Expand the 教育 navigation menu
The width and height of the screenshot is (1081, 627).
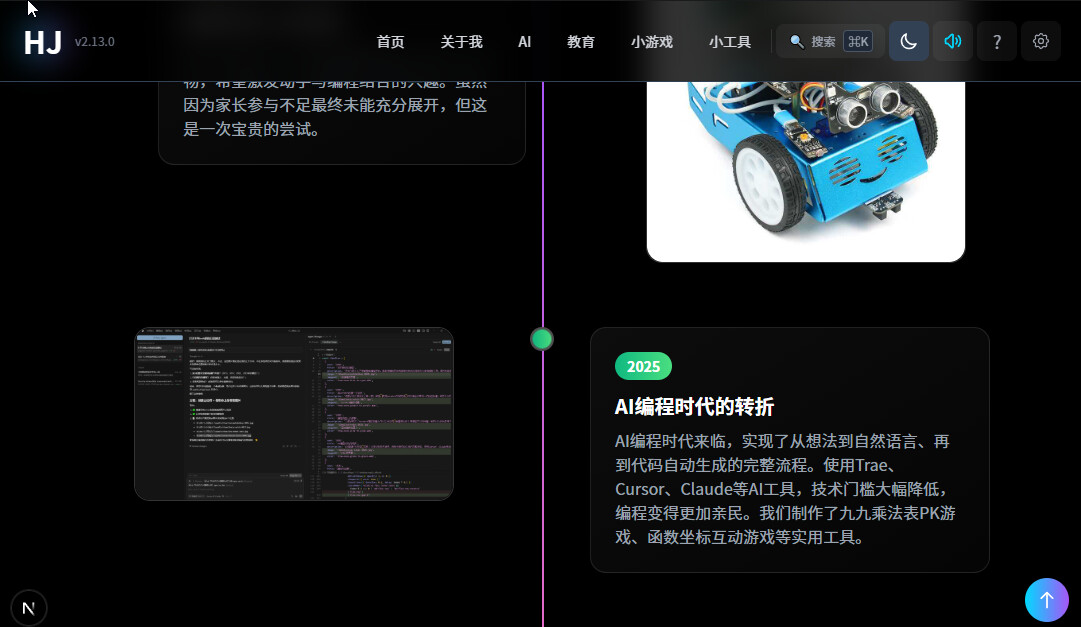coord(580,42)
